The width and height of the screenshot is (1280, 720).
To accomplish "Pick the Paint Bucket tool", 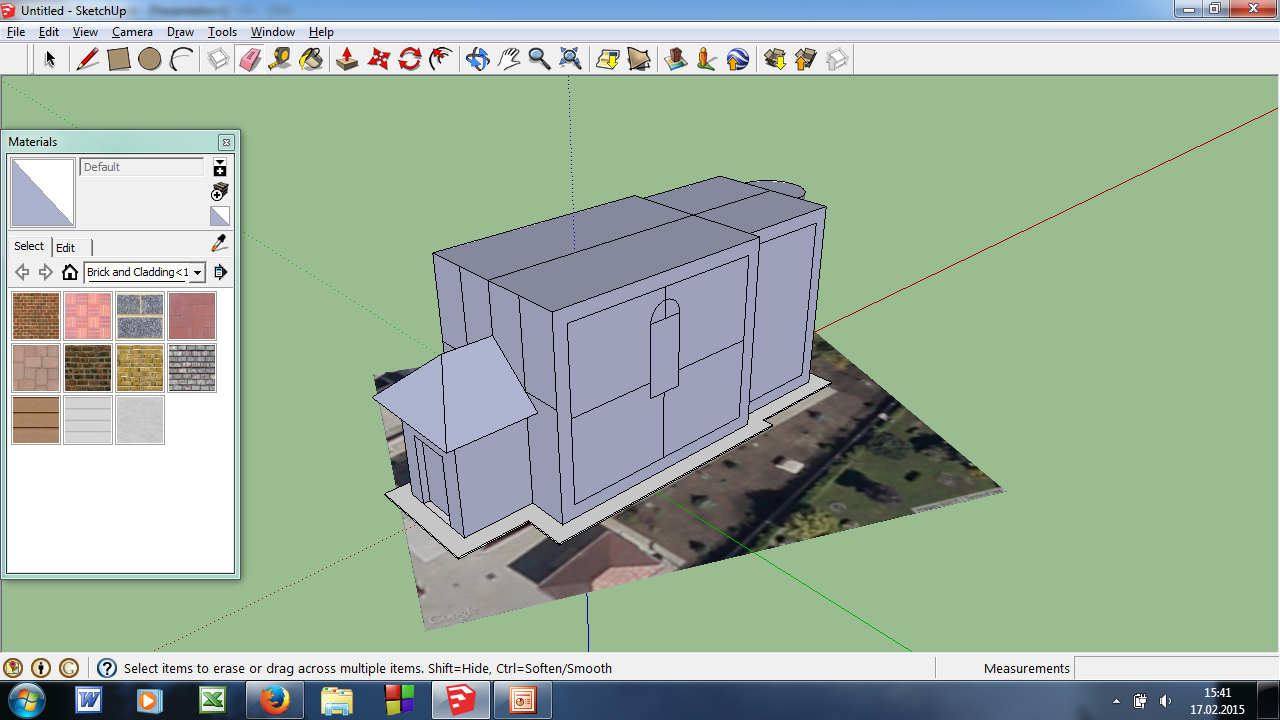I will (311, 60).
